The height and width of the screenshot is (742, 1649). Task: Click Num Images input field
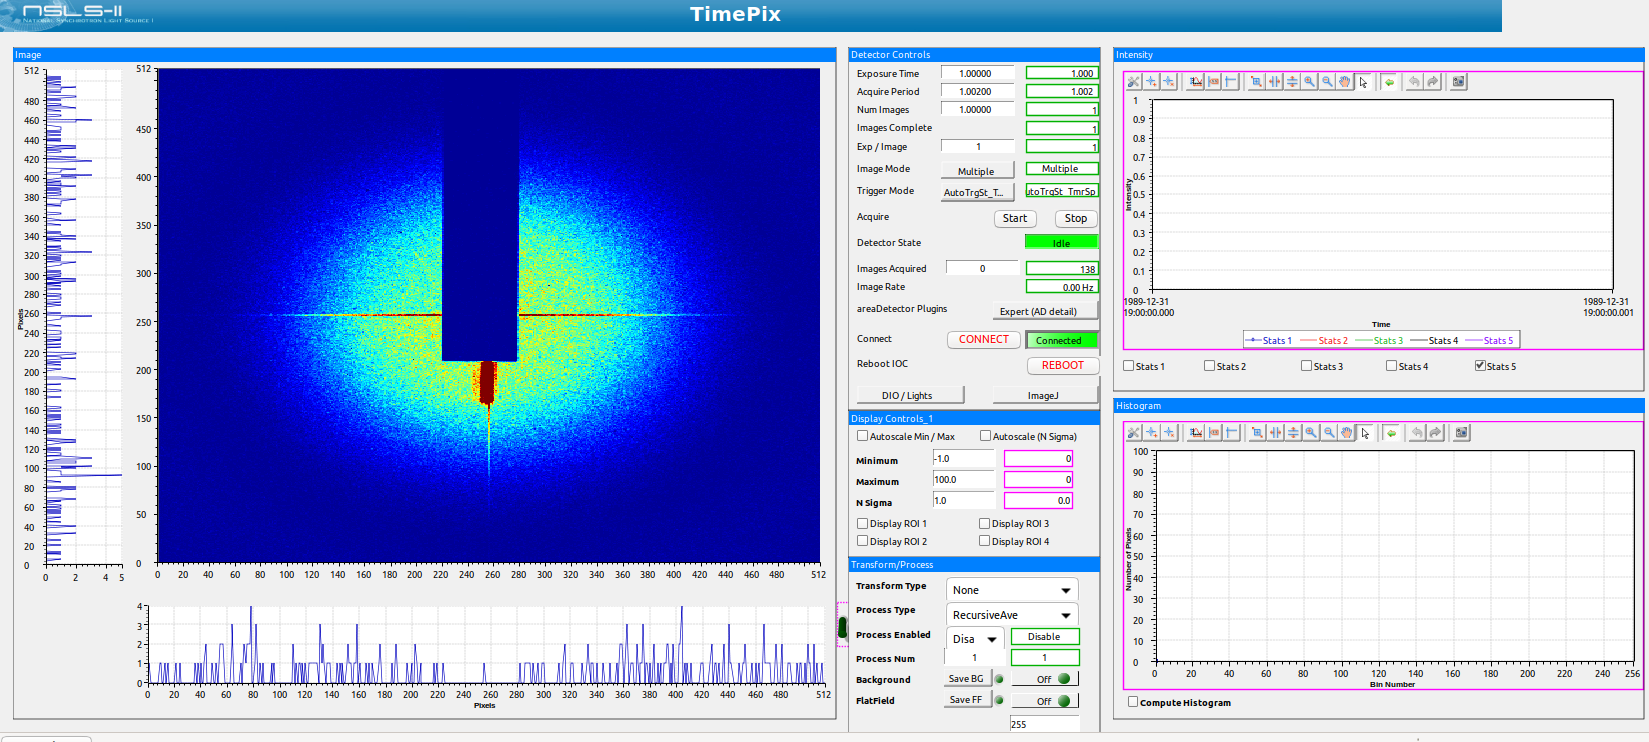coord(977,109)
